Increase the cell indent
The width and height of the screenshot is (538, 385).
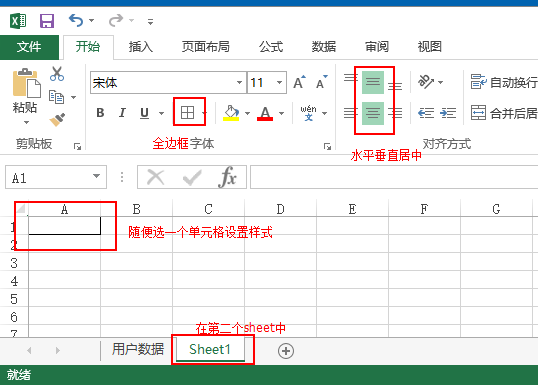click(448, 113)
